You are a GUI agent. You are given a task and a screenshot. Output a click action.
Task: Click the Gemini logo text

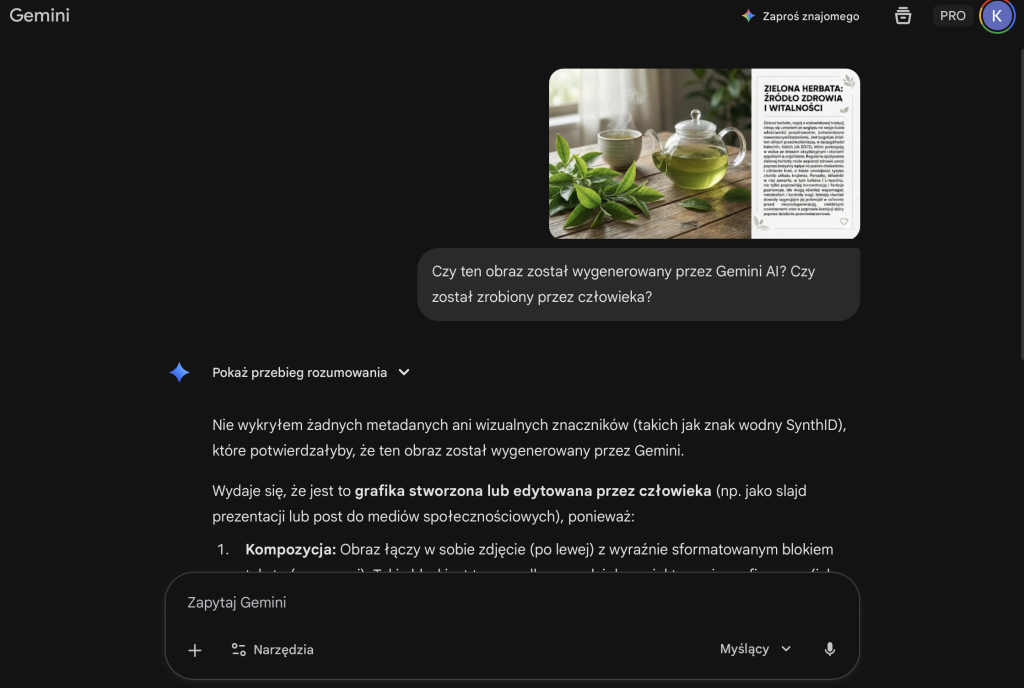[39, 16]
